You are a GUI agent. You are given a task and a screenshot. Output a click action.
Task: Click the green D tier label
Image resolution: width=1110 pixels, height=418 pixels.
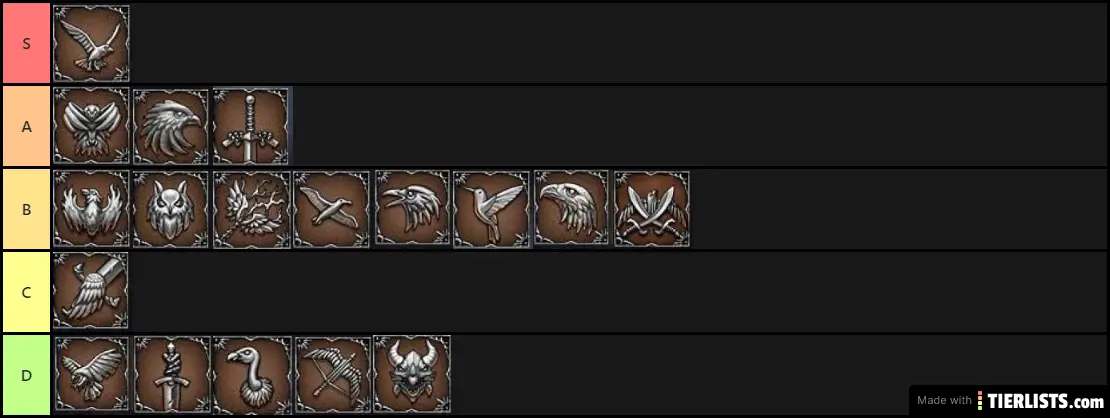point(25,375)
